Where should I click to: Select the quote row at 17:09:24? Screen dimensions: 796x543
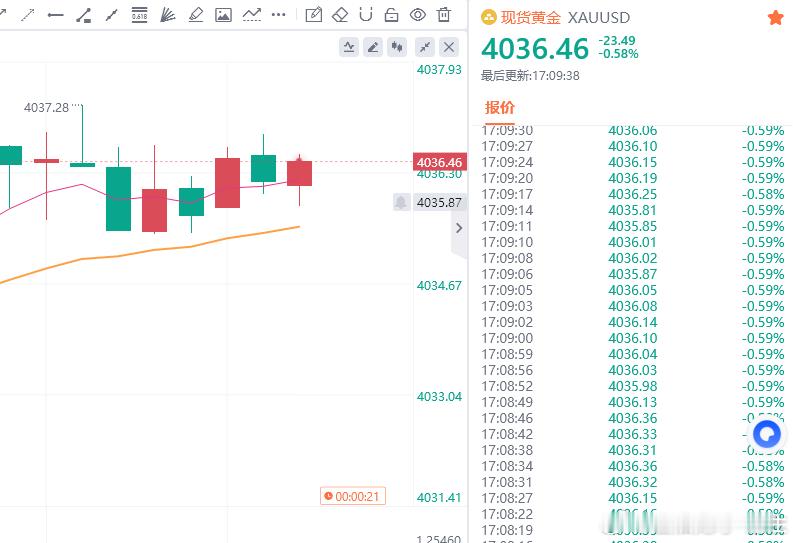(632, 162)
